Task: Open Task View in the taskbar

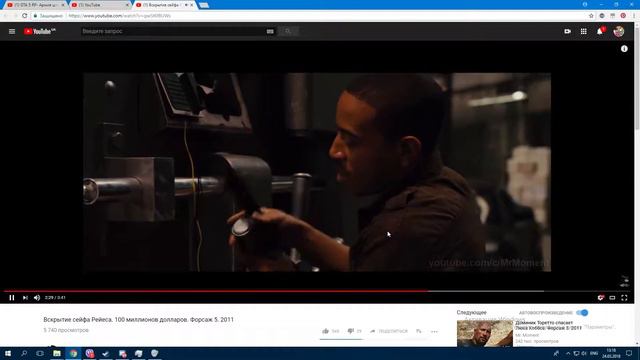Action: click(x=40, y=353)
